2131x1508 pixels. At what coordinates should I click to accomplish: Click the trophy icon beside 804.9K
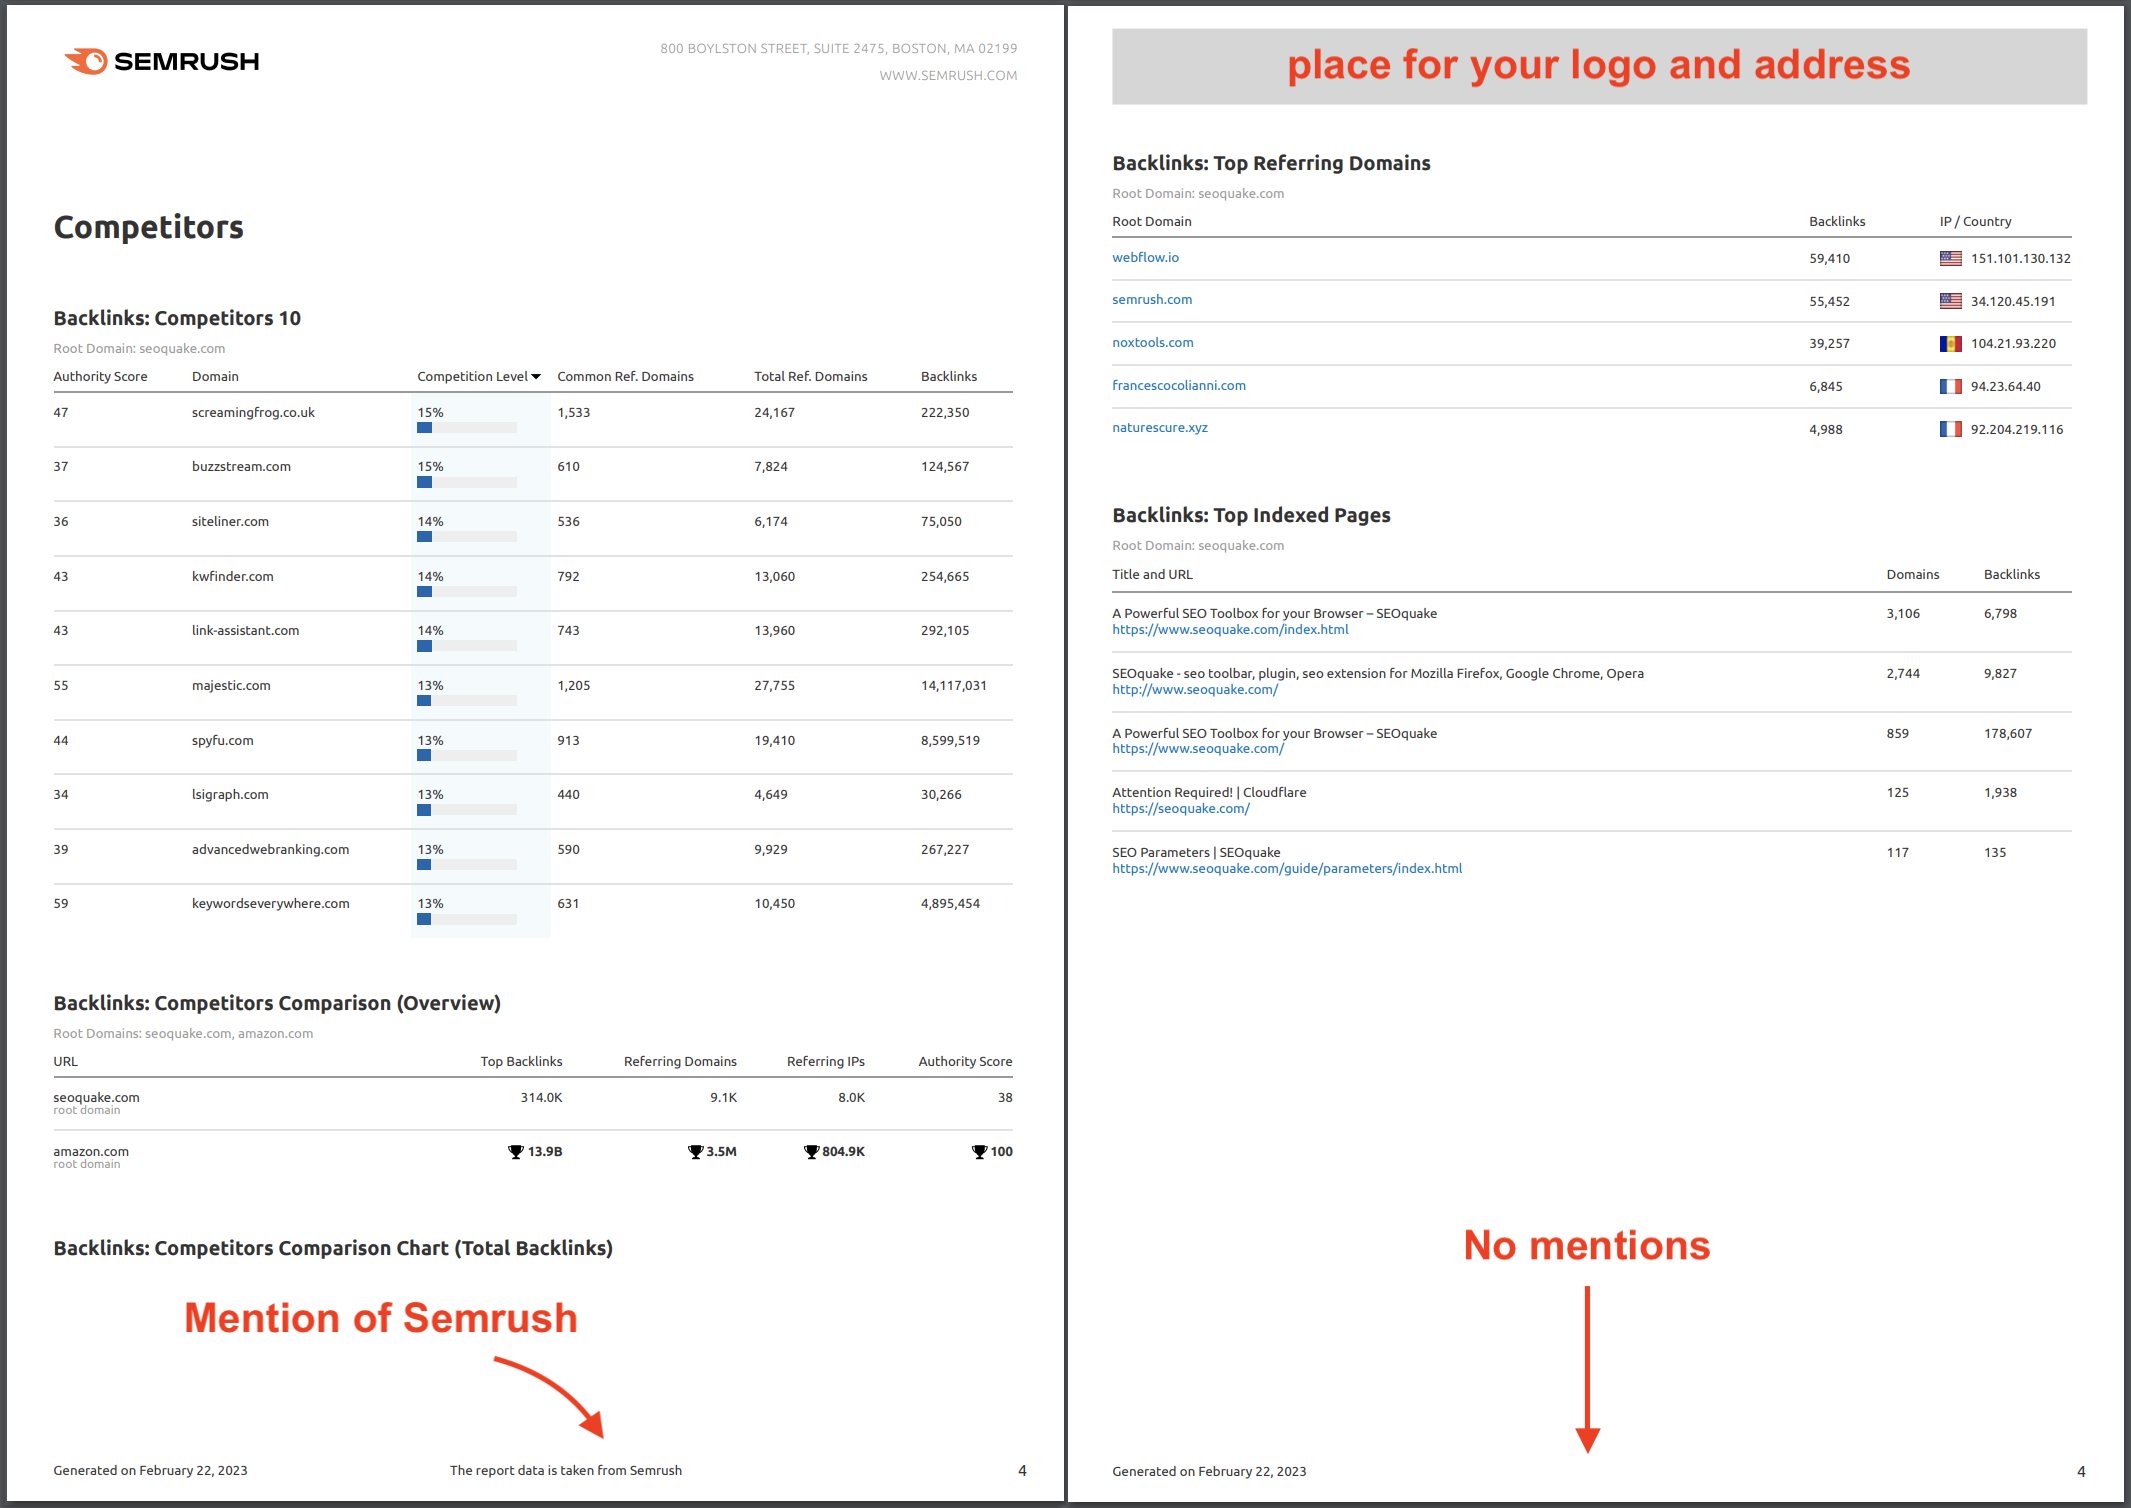click(x=811, y=1152)
